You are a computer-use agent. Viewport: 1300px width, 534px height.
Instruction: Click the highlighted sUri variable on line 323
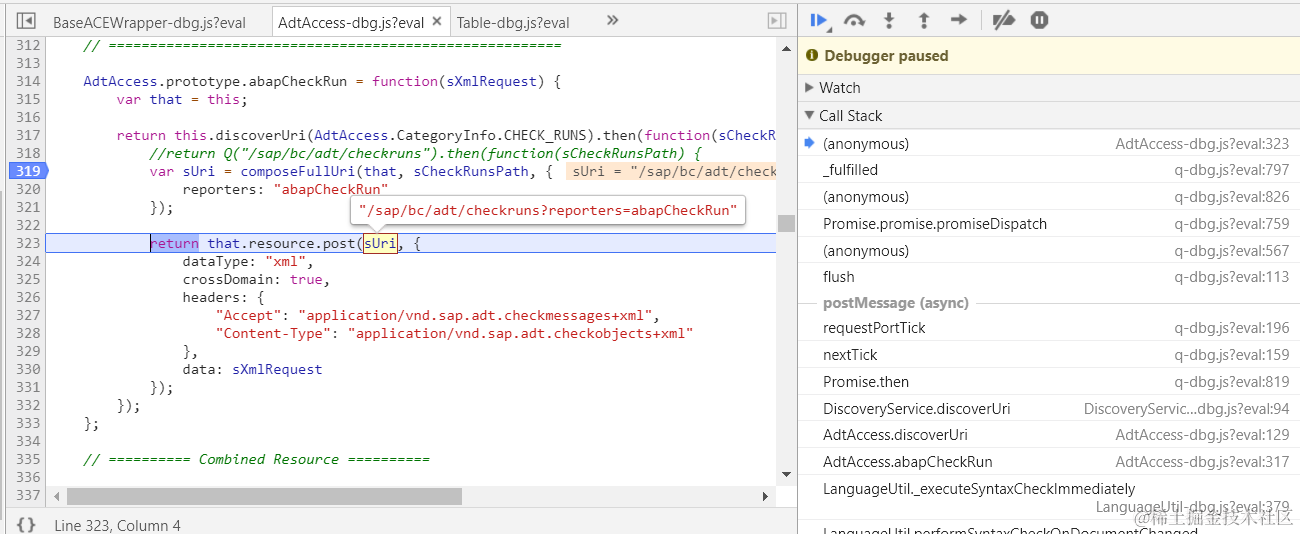[x=380, y=243]
